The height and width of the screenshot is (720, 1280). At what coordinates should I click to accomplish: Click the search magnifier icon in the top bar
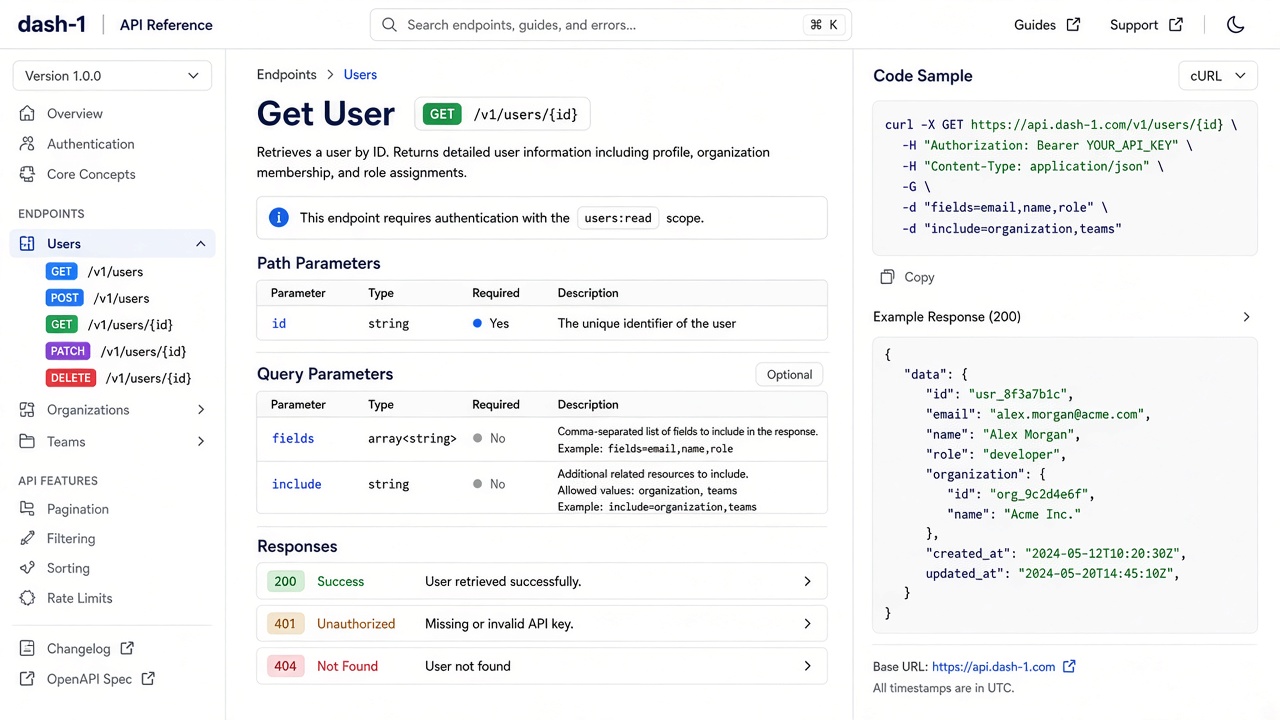(x=389, y=25)
